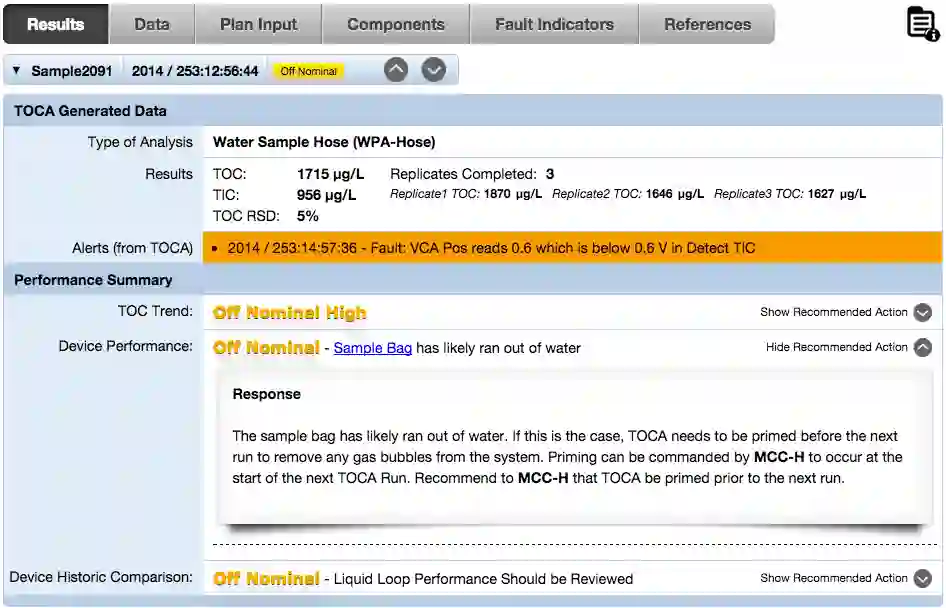Open the References tab
The height and width of the screenshot is (608, 946).
707,24
